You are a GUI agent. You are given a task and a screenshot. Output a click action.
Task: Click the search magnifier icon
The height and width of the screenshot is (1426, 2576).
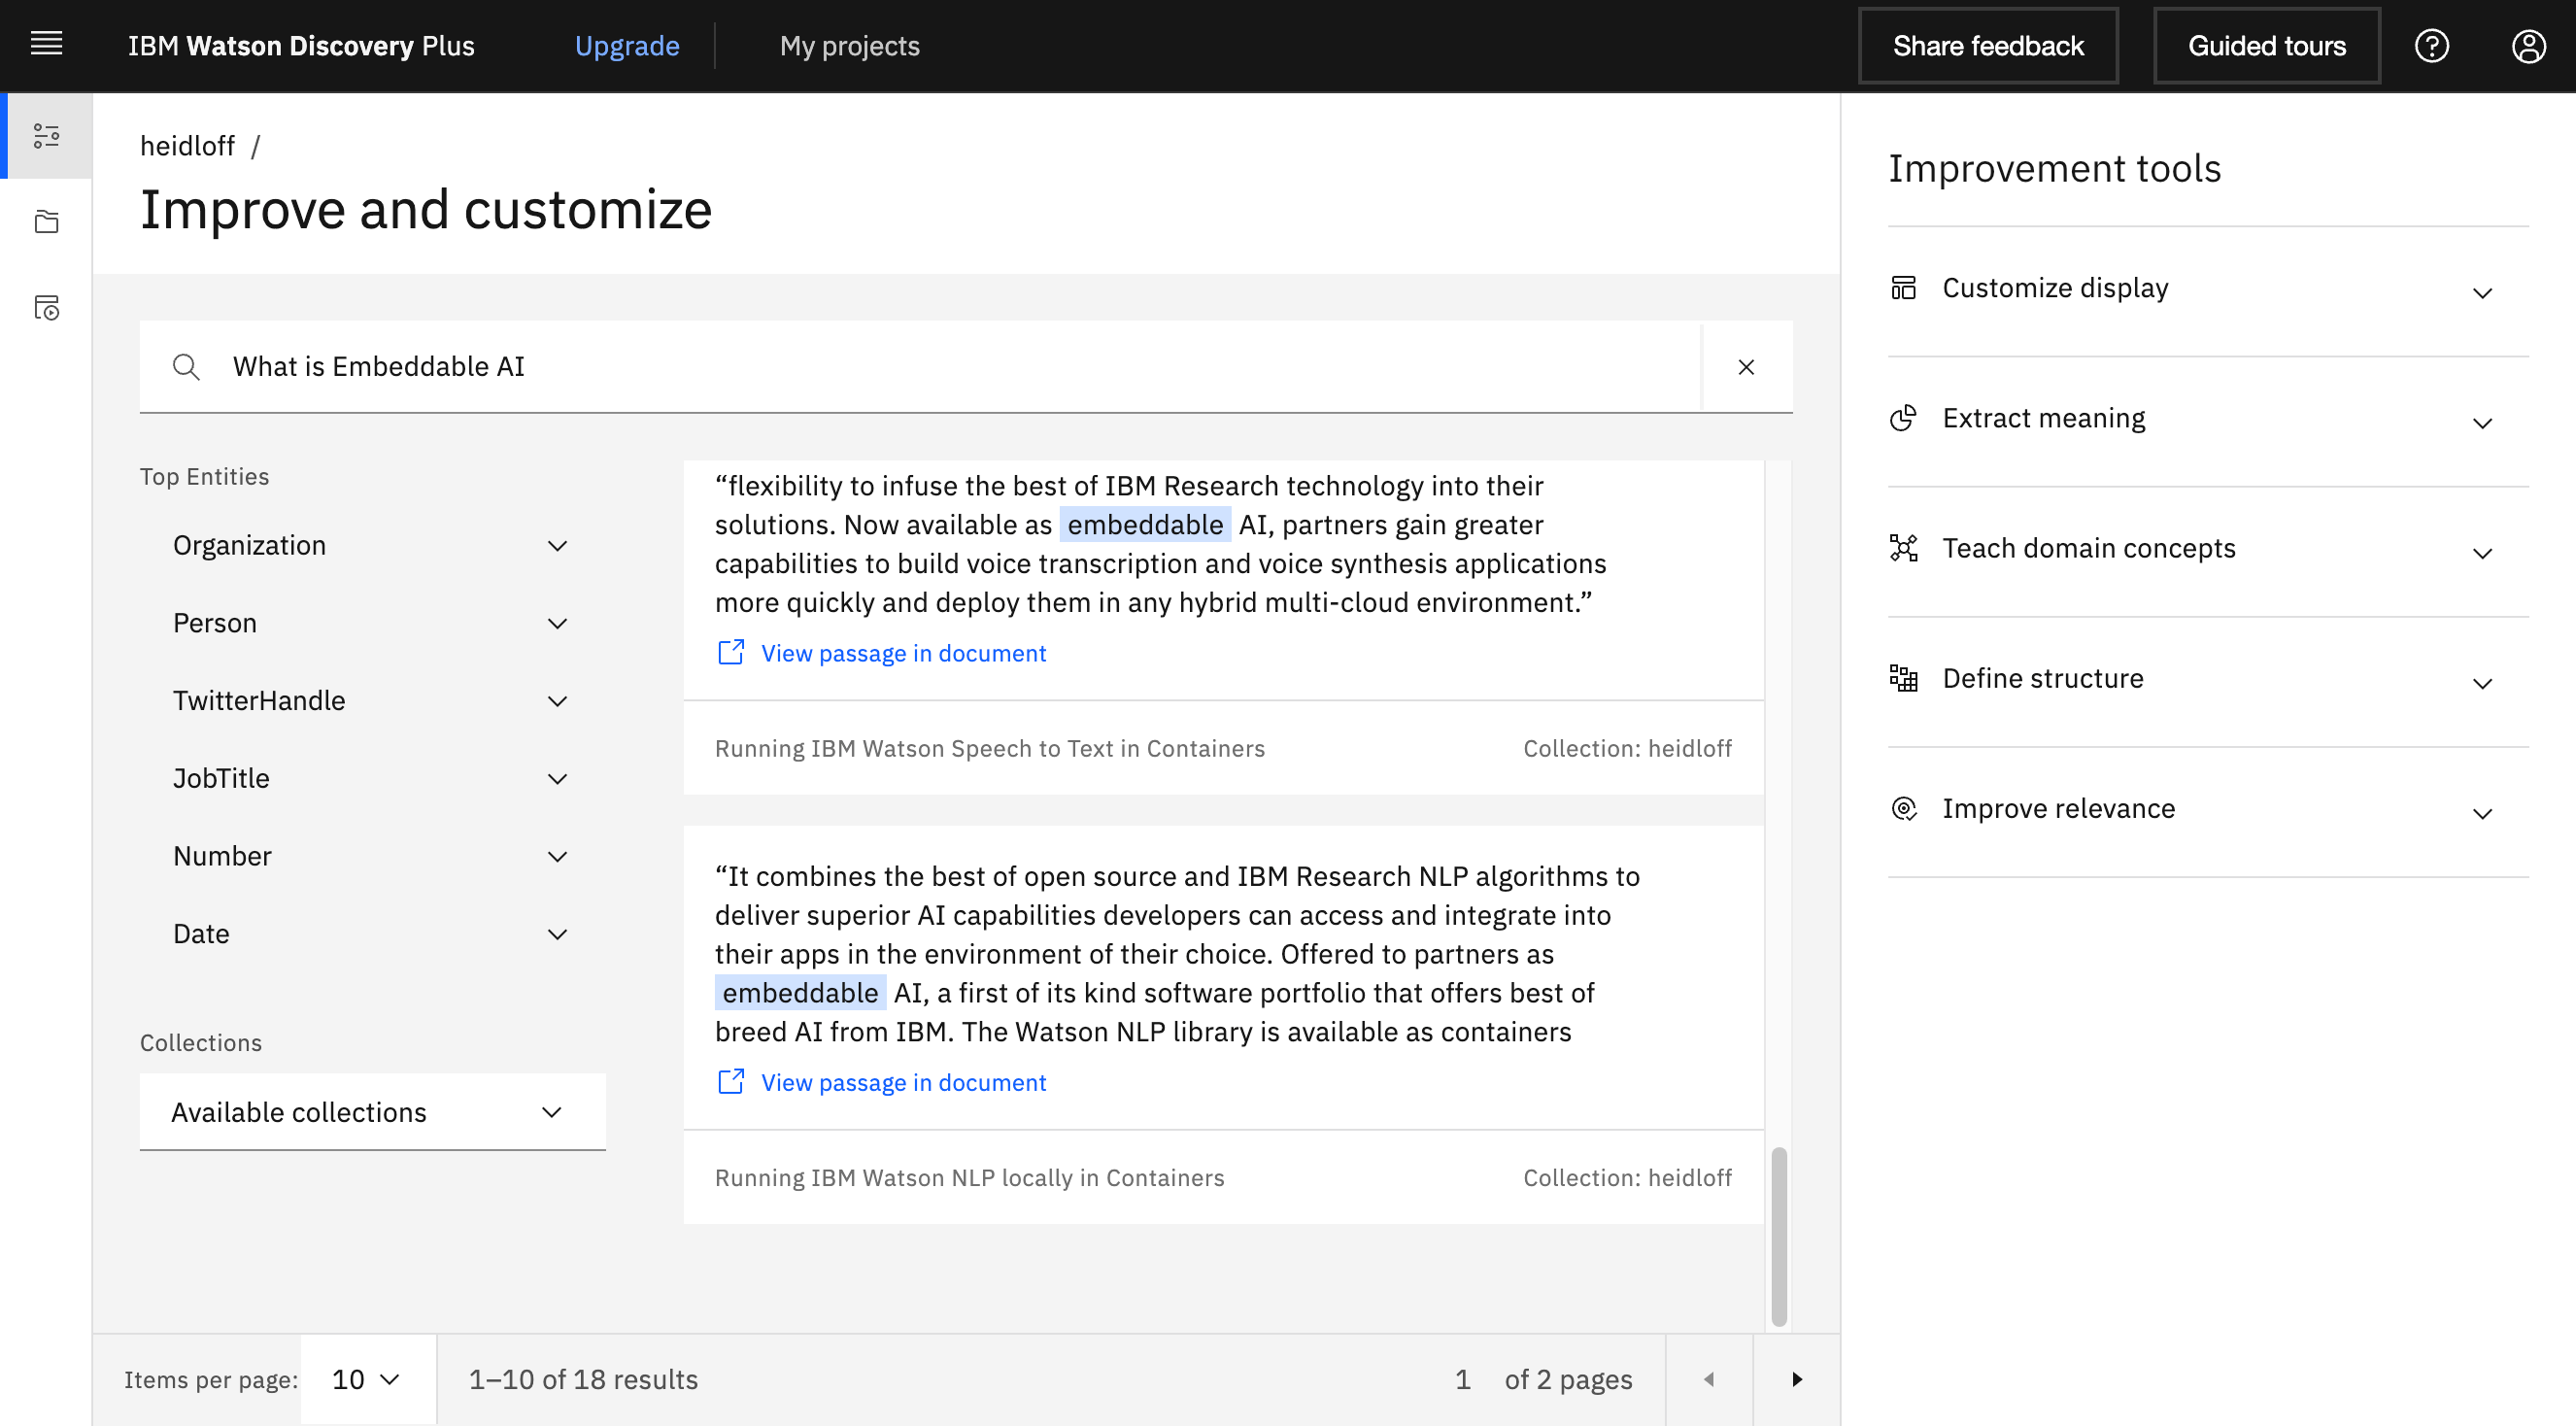186,367
